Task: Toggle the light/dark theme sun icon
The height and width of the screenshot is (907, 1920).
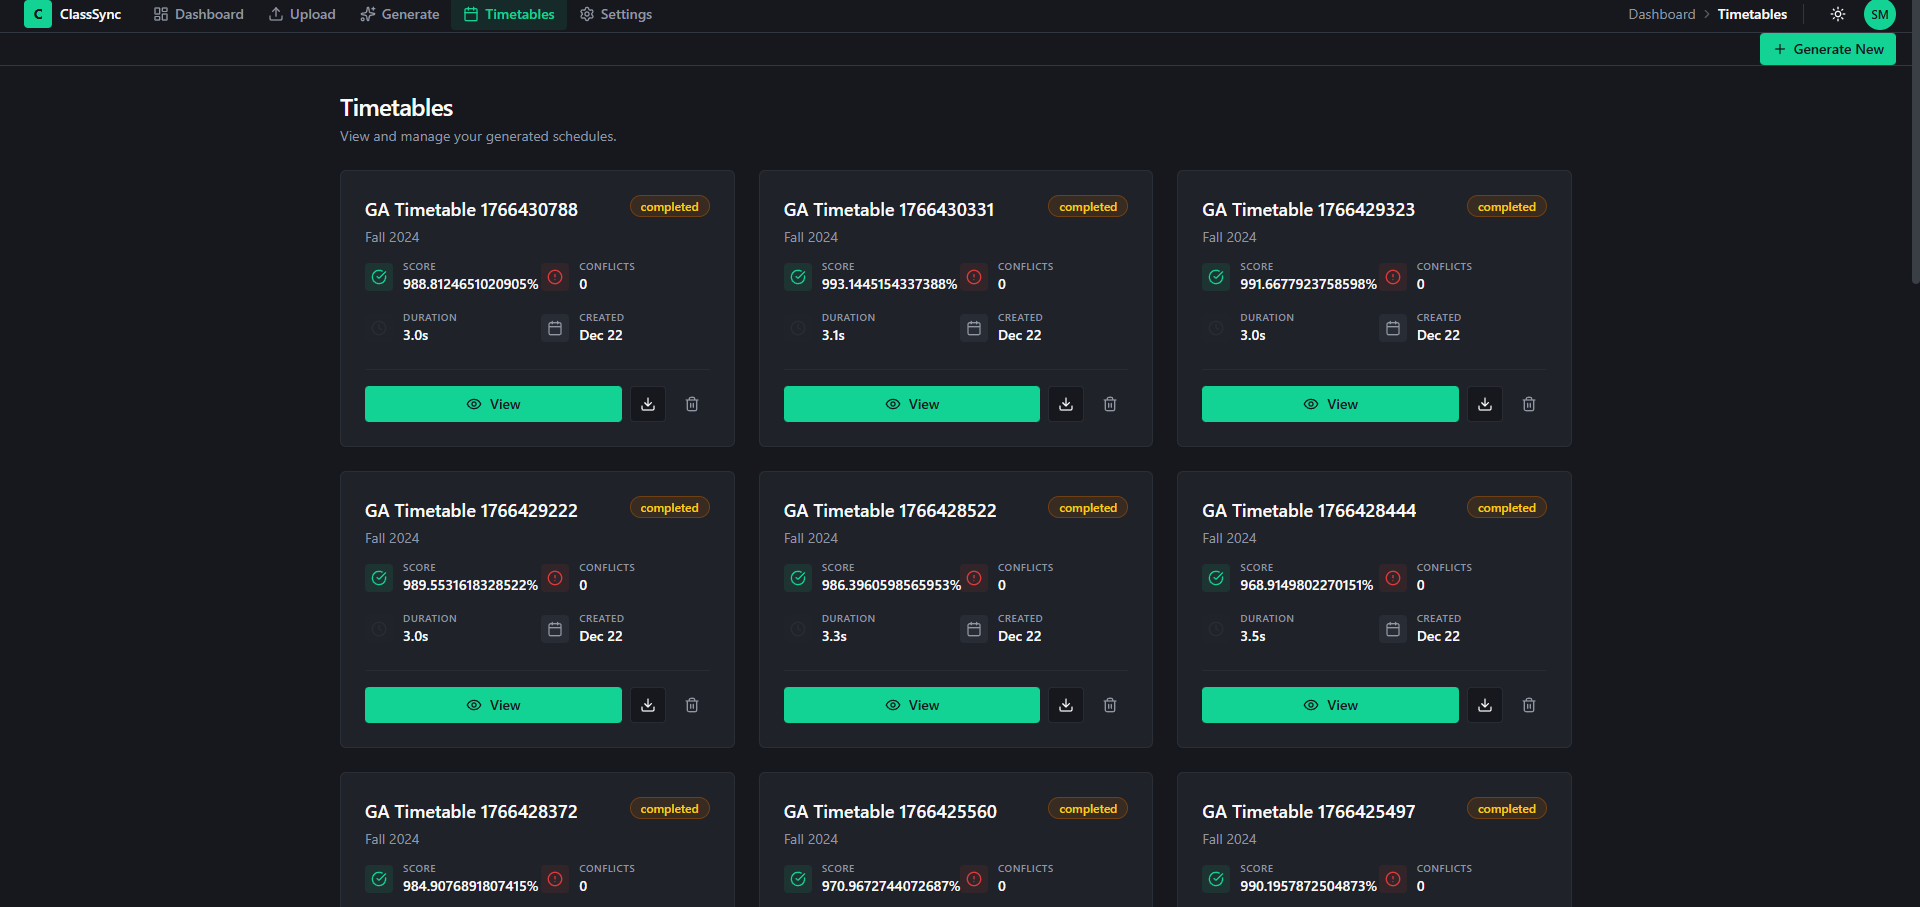Action: [1838, 14]
